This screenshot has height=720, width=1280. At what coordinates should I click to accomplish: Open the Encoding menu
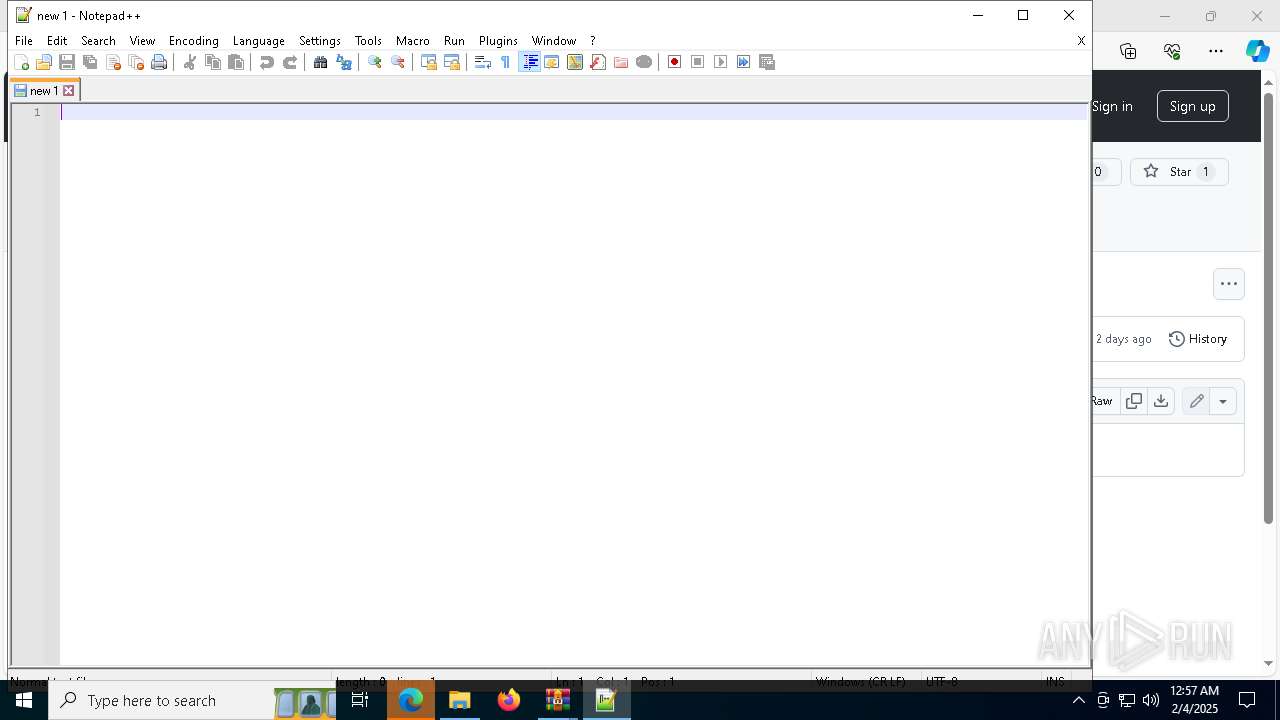point(194,41)
